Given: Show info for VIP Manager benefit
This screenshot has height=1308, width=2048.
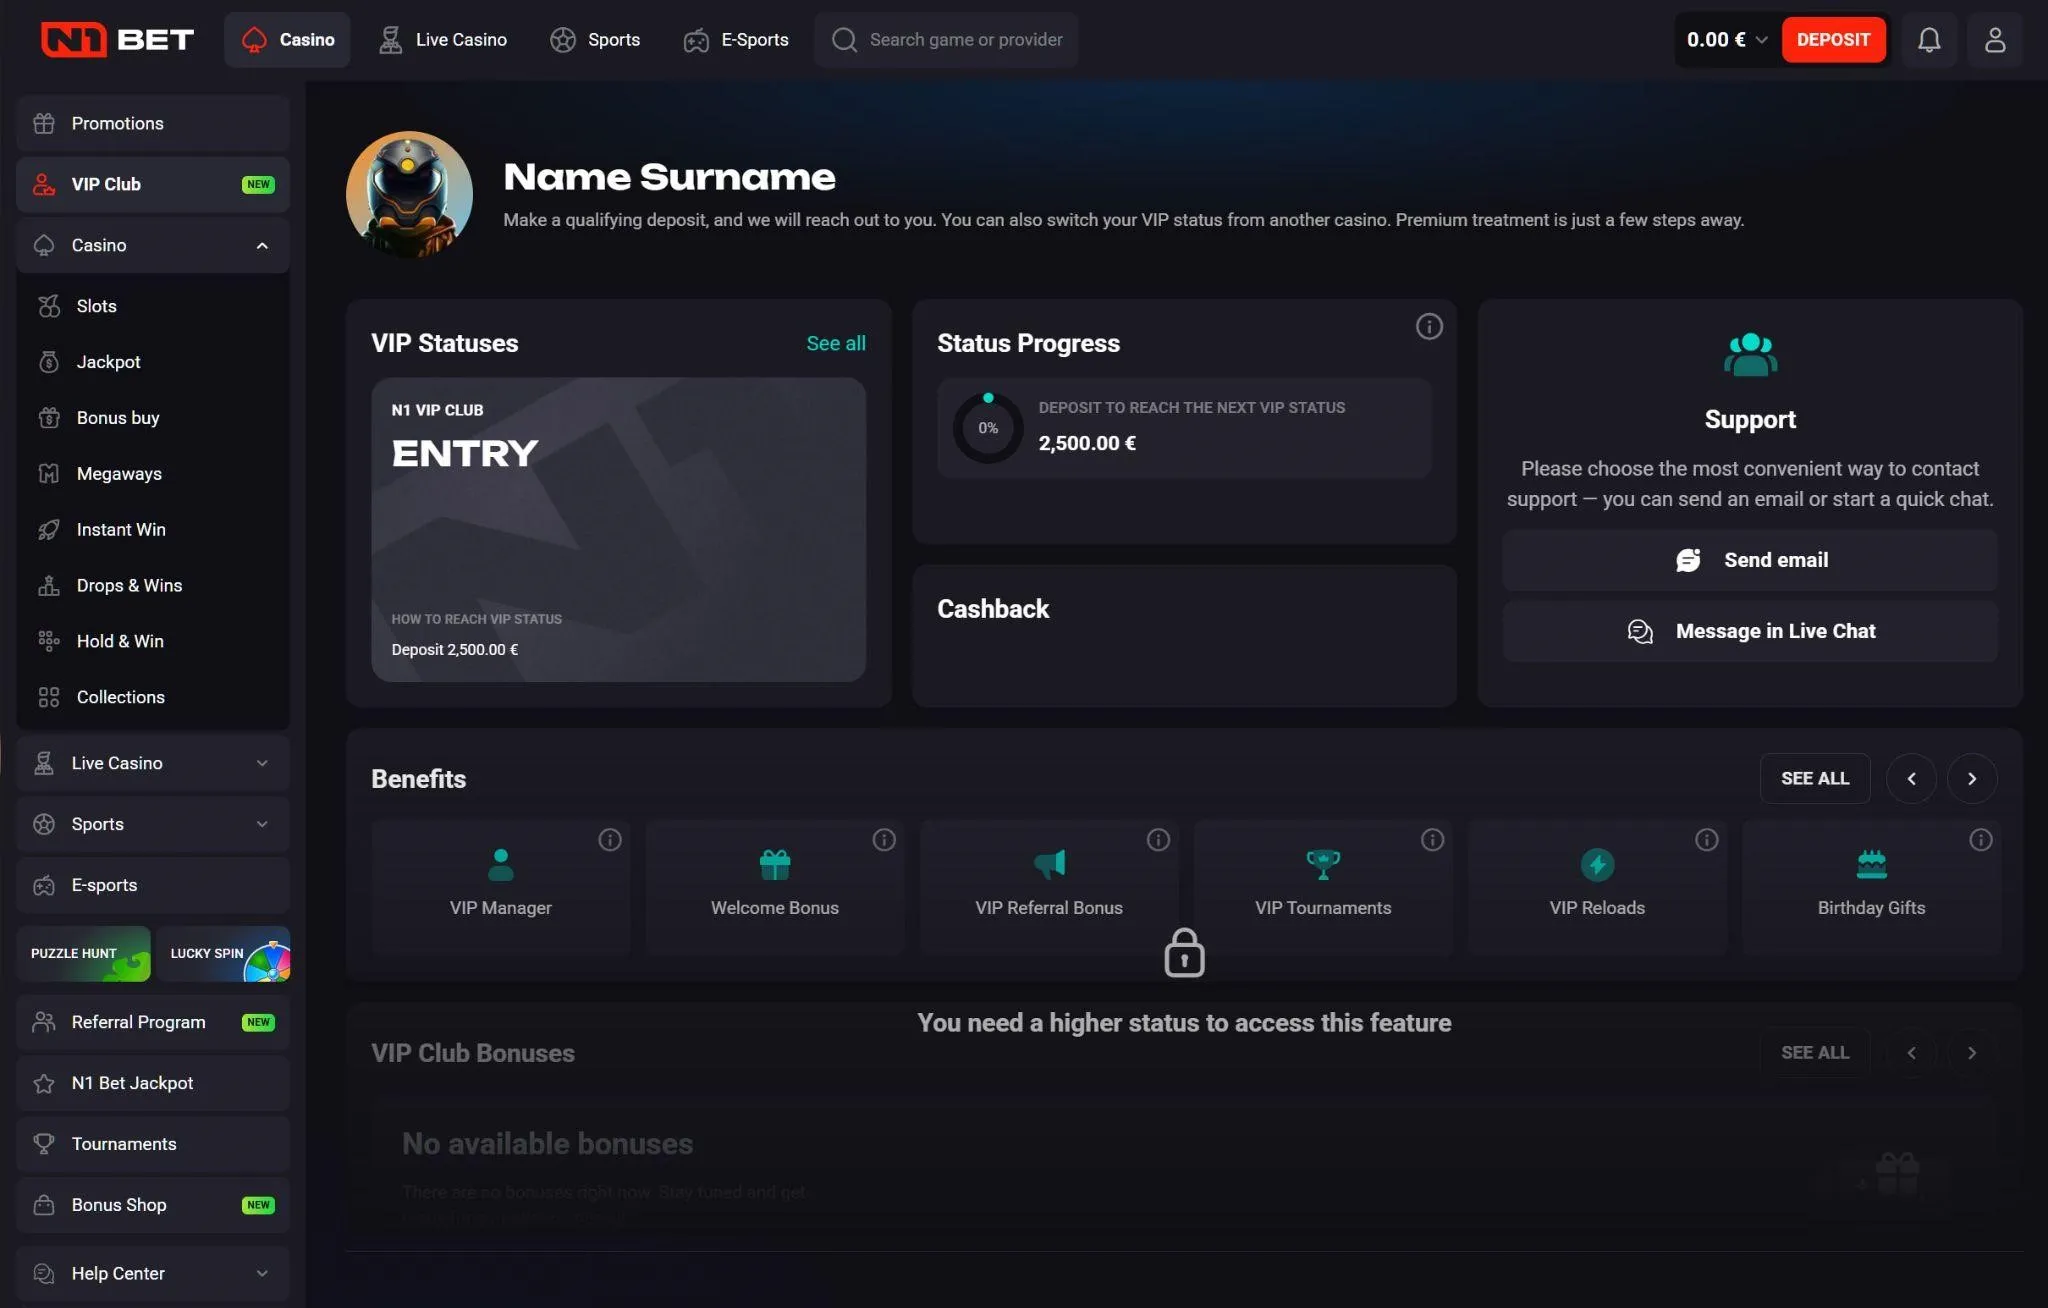Looking at the screenshot, I should 610,840.
